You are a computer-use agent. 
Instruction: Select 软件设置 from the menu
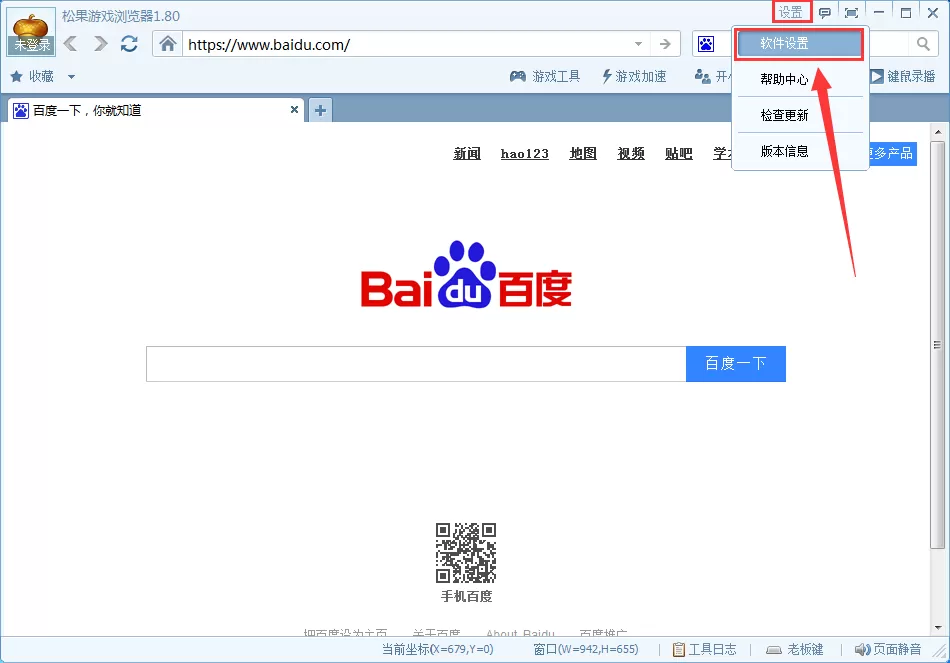800,44
